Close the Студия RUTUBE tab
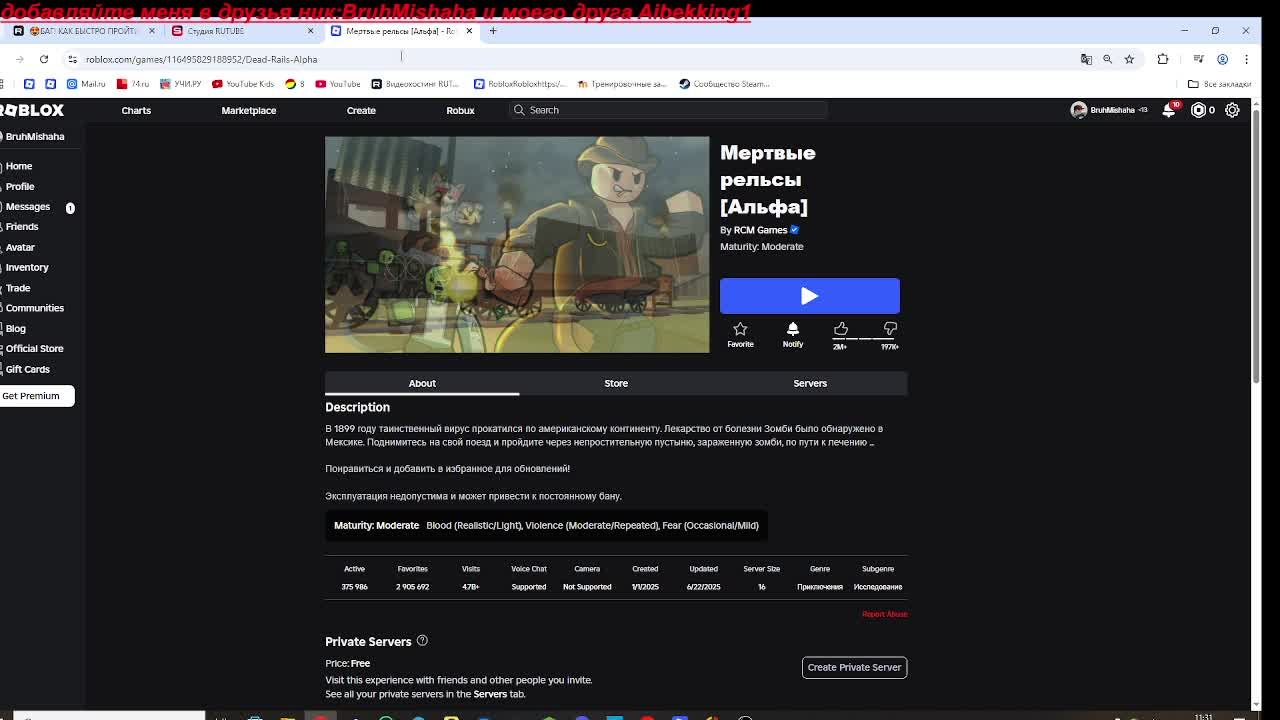This screenshot has height=720, width=1280. click(x=310, y=31)
